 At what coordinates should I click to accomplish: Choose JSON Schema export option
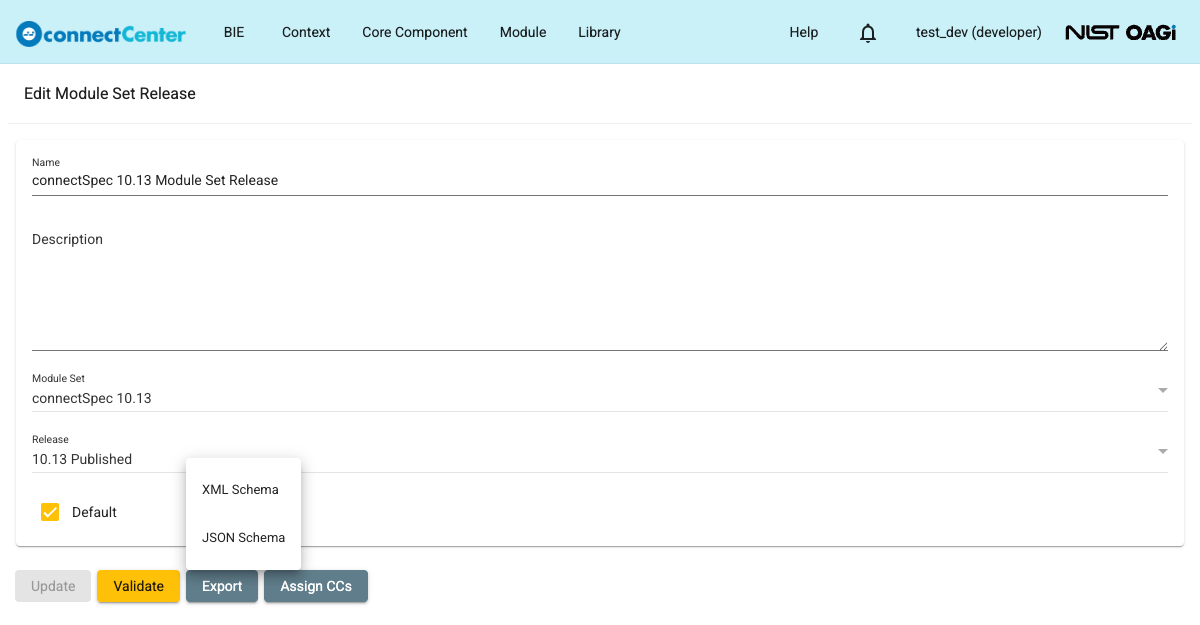[x=243, y=538]
